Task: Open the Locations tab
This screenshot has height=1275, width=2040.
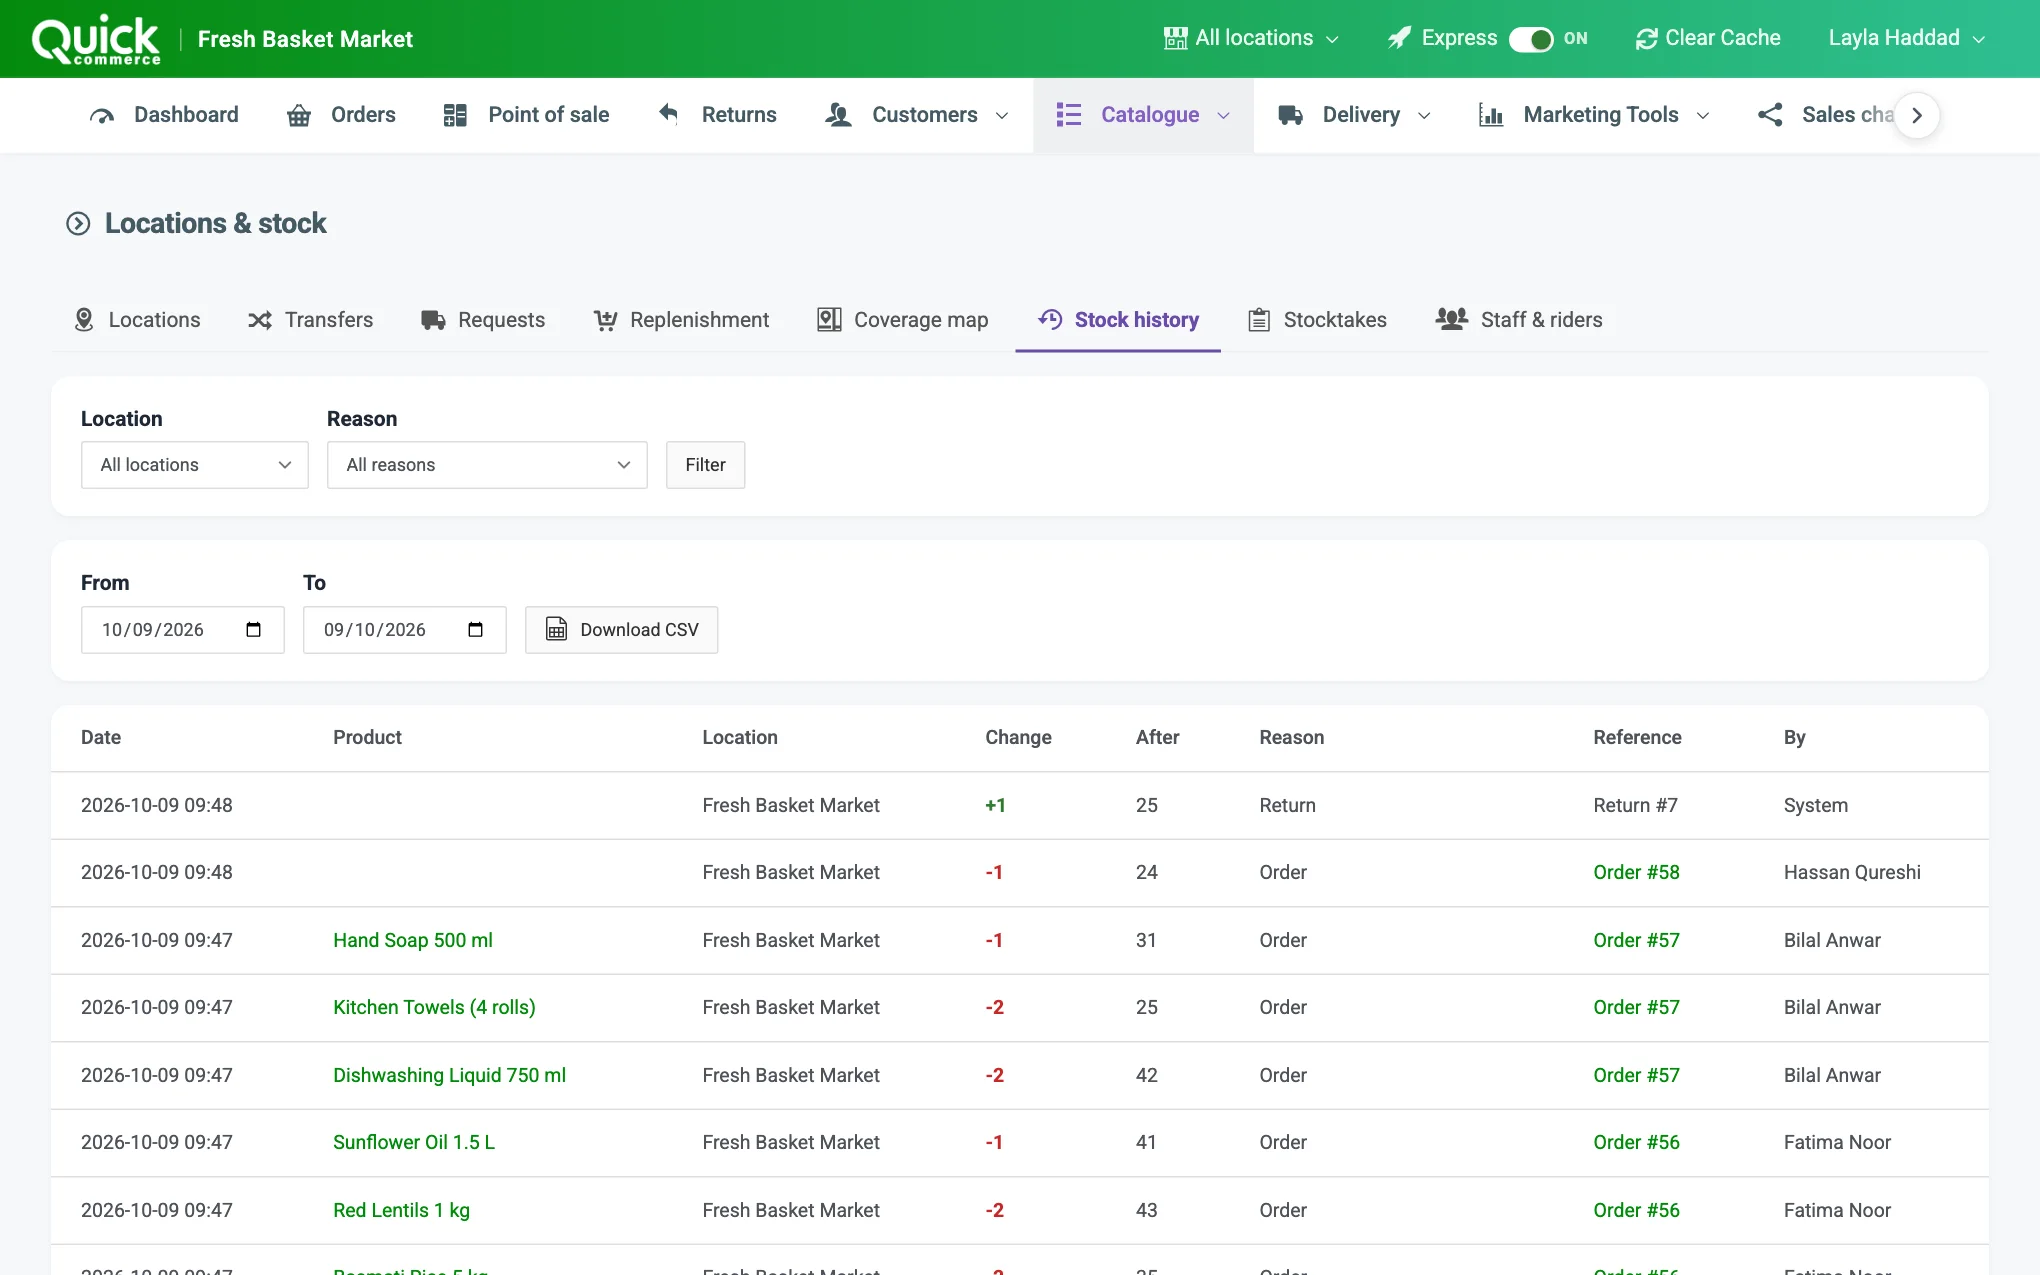Action: (137, 320)
